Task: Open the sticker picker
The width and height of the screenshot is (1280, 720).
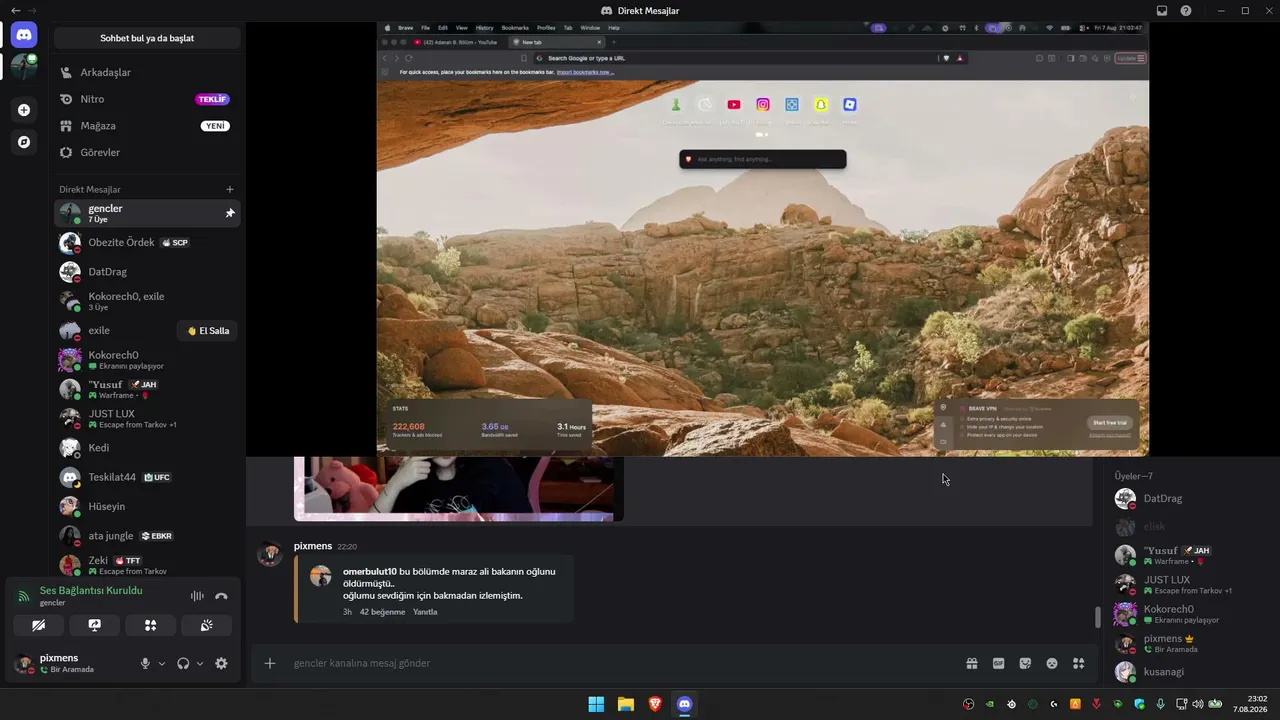Action: tap(1025, 663)
